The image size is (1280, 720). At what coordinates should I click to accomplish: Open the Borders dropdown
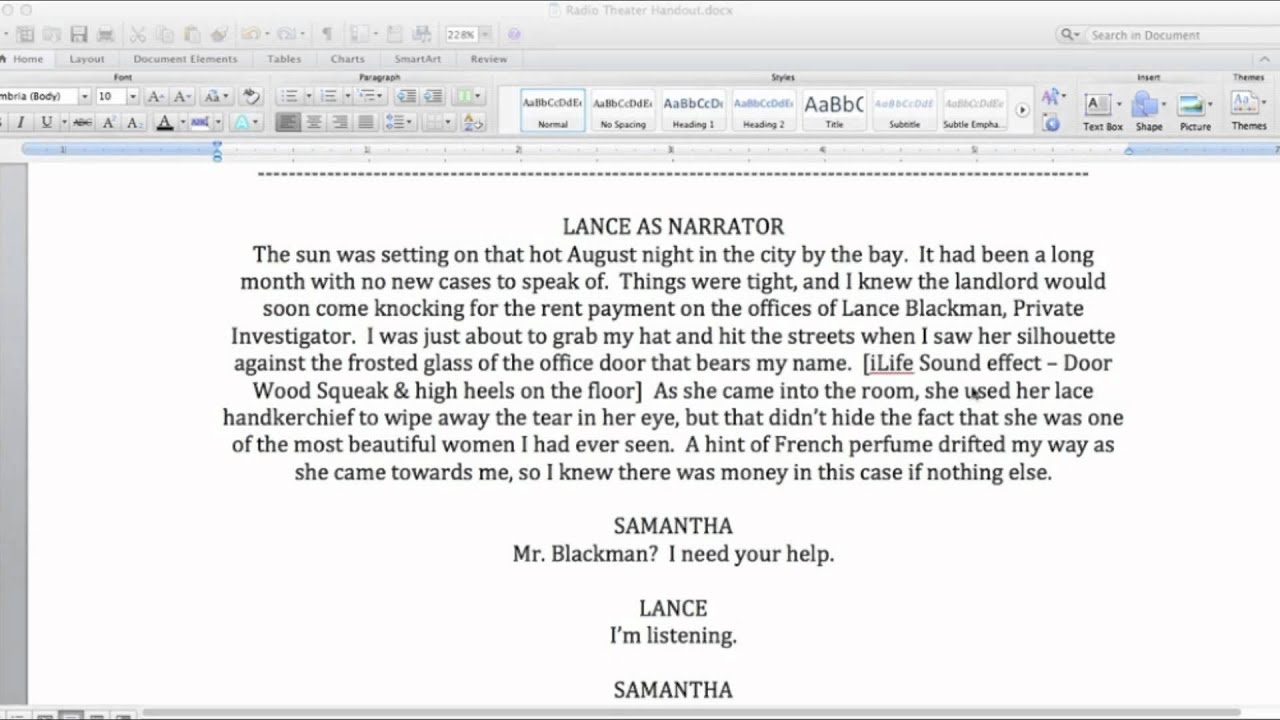(437, 122)
